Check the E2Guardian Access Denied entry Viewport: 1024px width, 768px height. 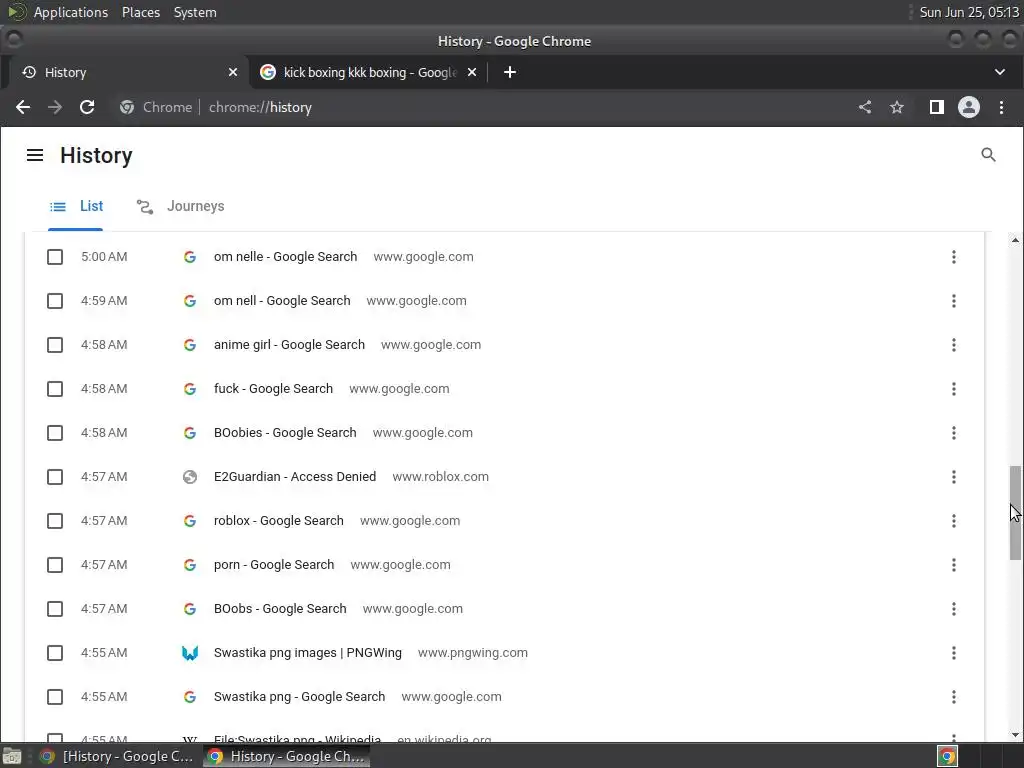55,477
